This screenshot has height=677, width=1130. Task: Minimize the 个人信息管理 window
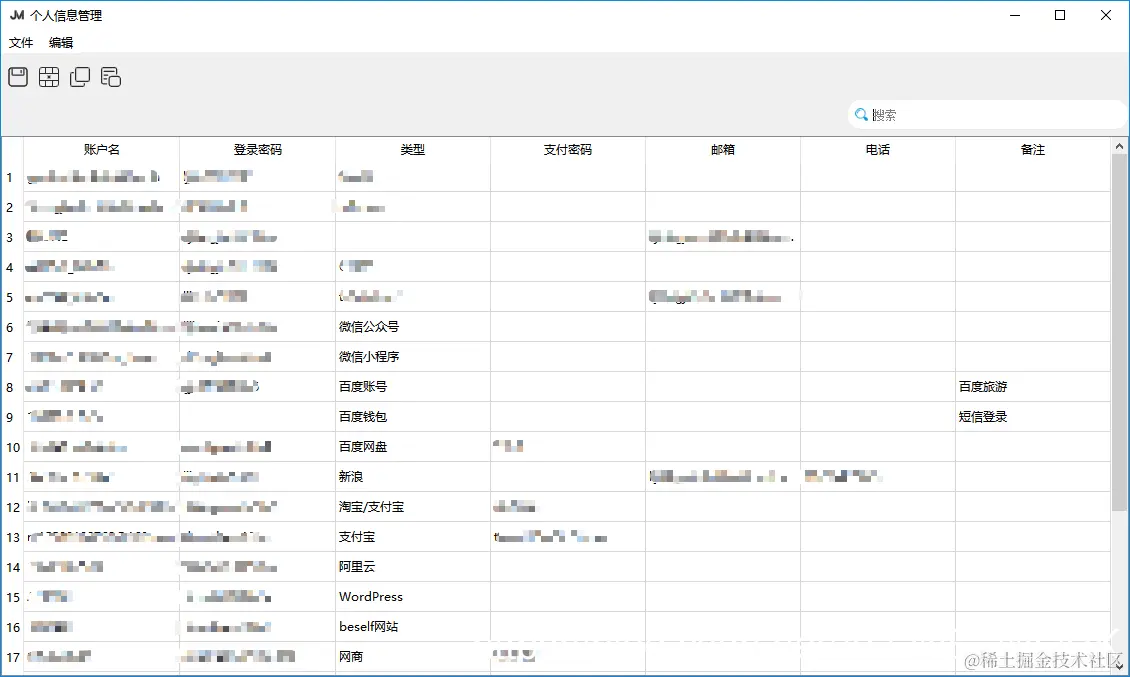point(1015,15)
